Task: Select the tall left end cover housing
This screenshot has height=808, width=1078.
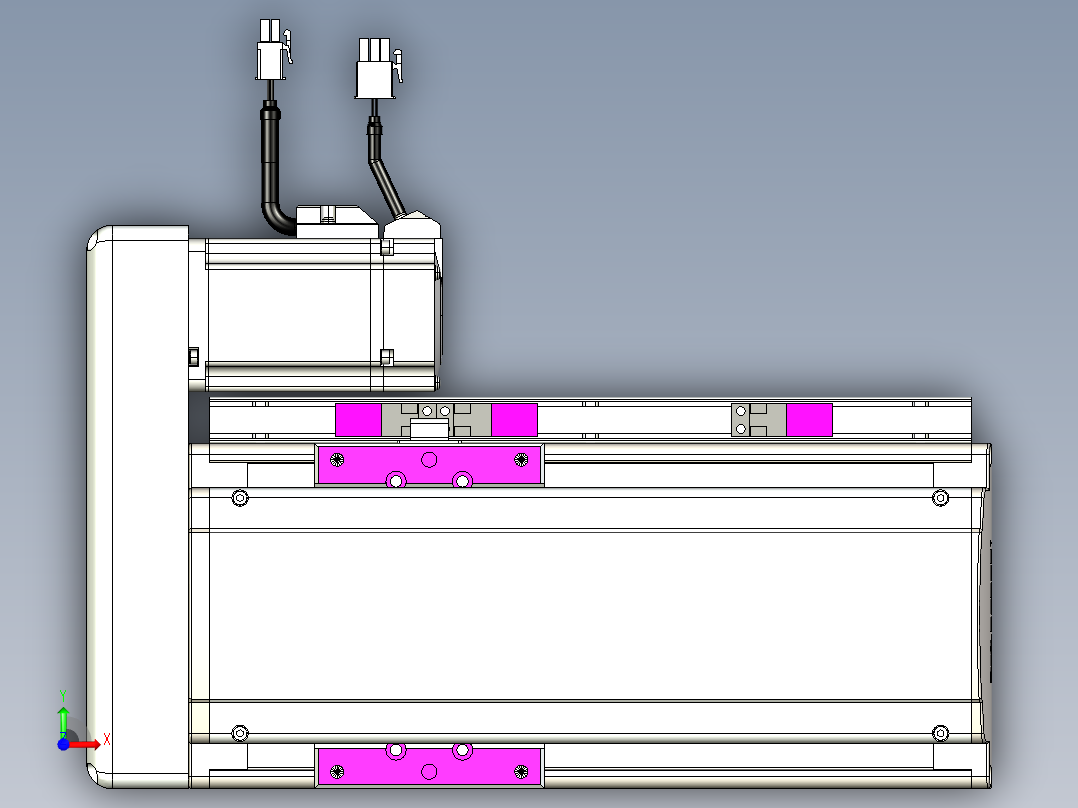Action: click(x=138, y=506)
